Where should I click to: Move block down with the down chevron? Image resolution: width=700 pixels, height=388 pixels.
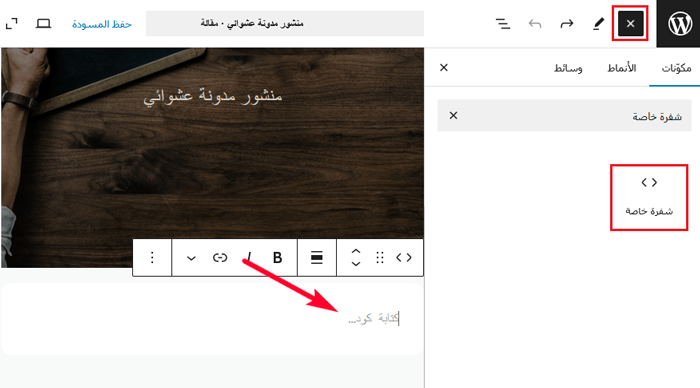click(356, 263)
